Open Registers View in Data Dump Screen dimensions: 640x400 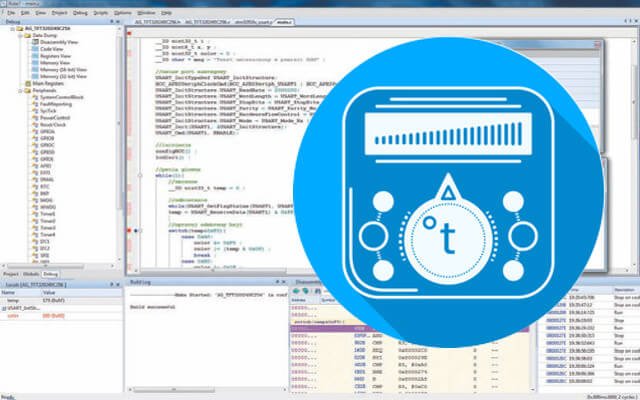[55, 56]
